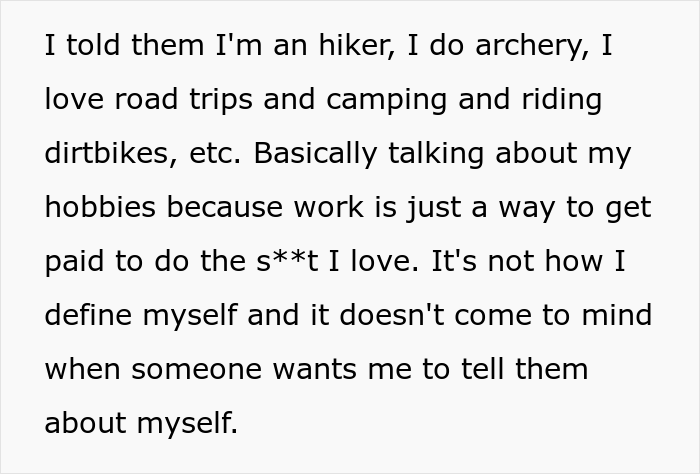Click the word "define"
The image size is (700, 474).
point(86,316)
